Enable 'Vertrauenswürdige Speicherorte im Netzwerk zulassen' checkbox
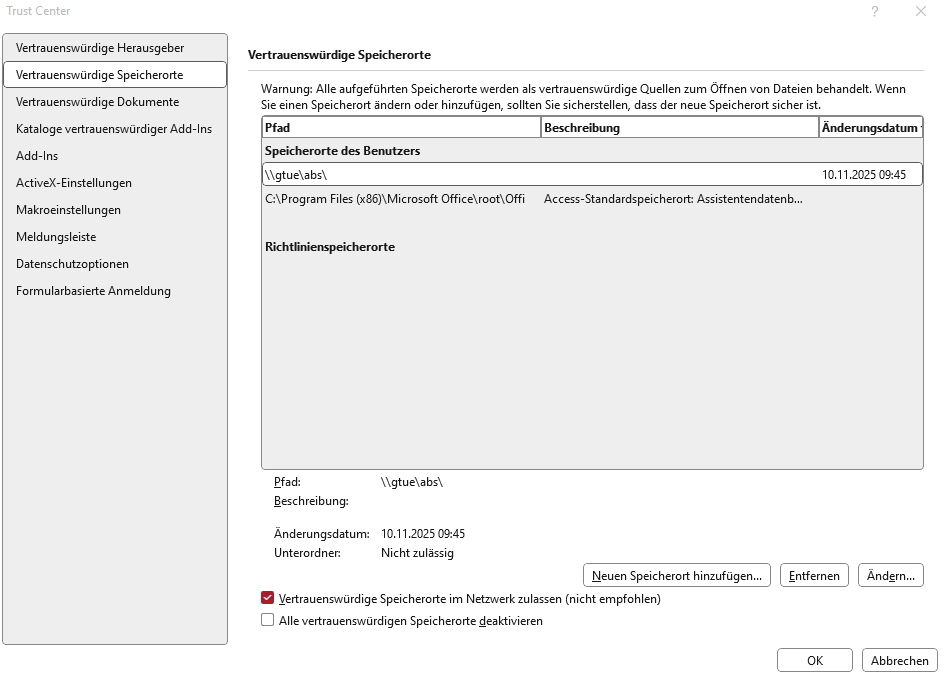This screenshot has height=676, width=942. 268,599
